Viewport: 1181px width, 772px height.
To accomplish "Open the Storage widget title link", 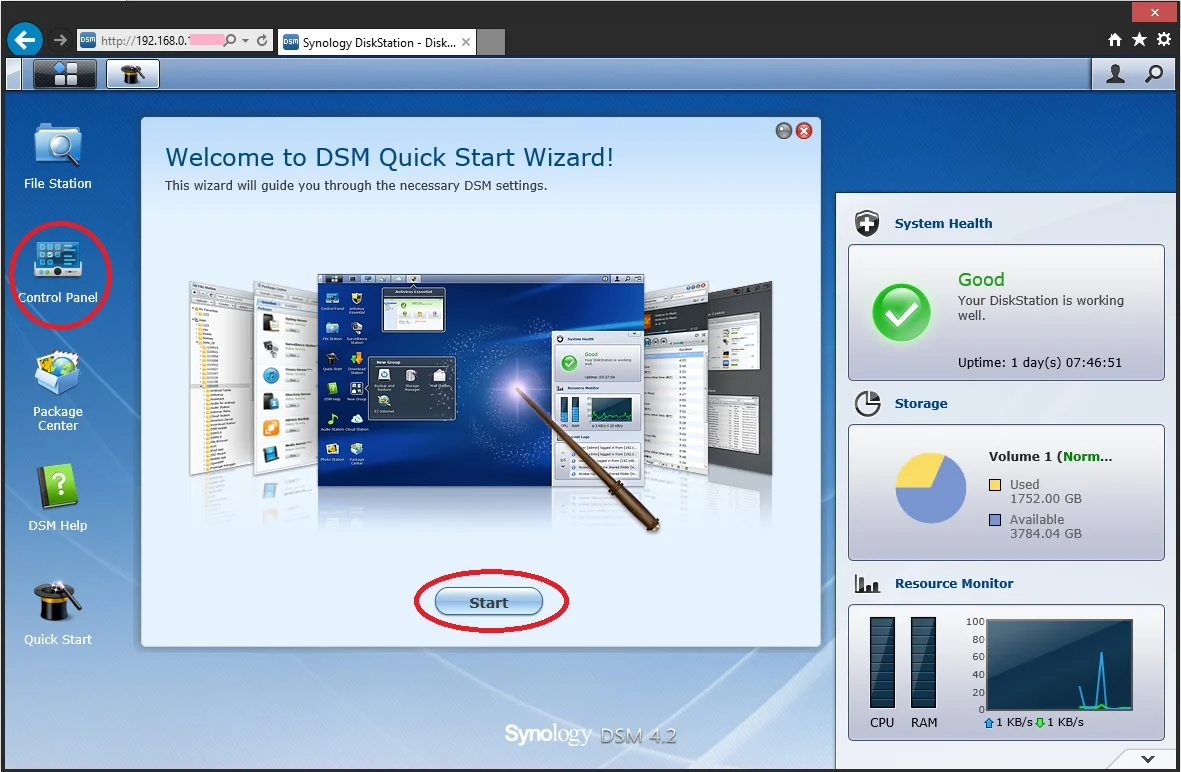I will 921,403.
